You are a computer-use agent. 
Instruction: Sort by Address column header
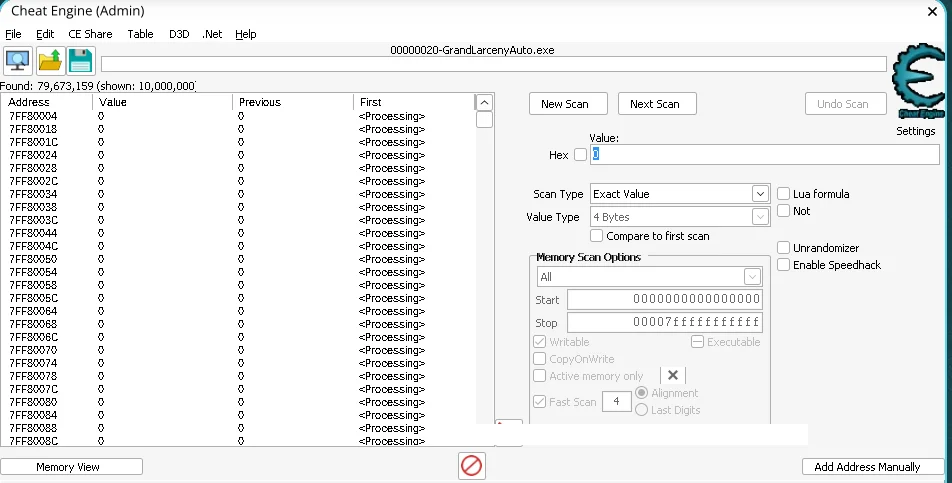click(47, 102)
